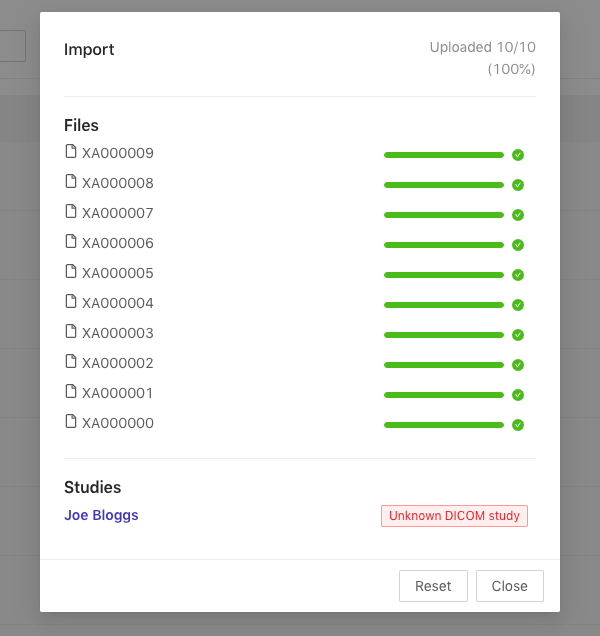Click the green success checkmark for XA000000
Screen dimensions: 600x636
518,425
